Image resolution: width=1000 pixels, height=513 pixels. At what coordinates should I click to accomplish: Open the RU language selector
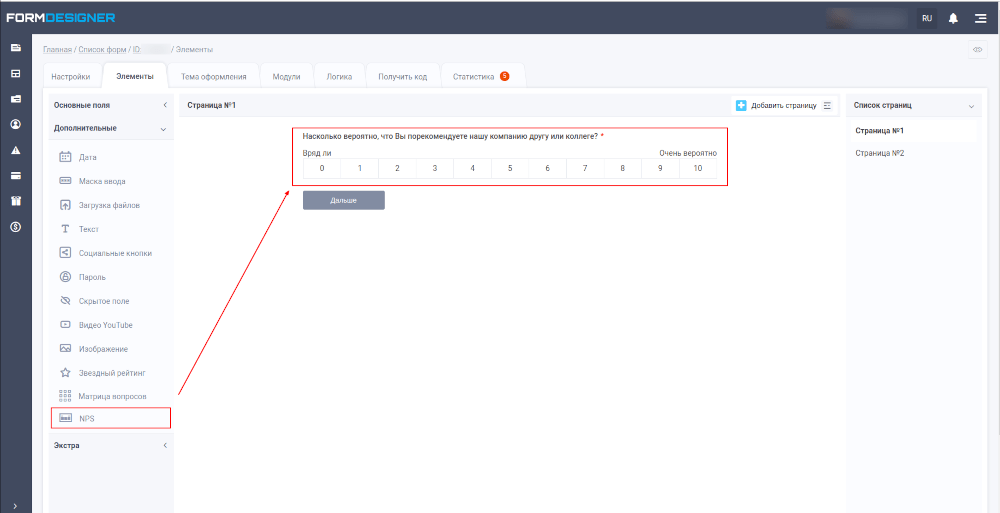[927, 18]
